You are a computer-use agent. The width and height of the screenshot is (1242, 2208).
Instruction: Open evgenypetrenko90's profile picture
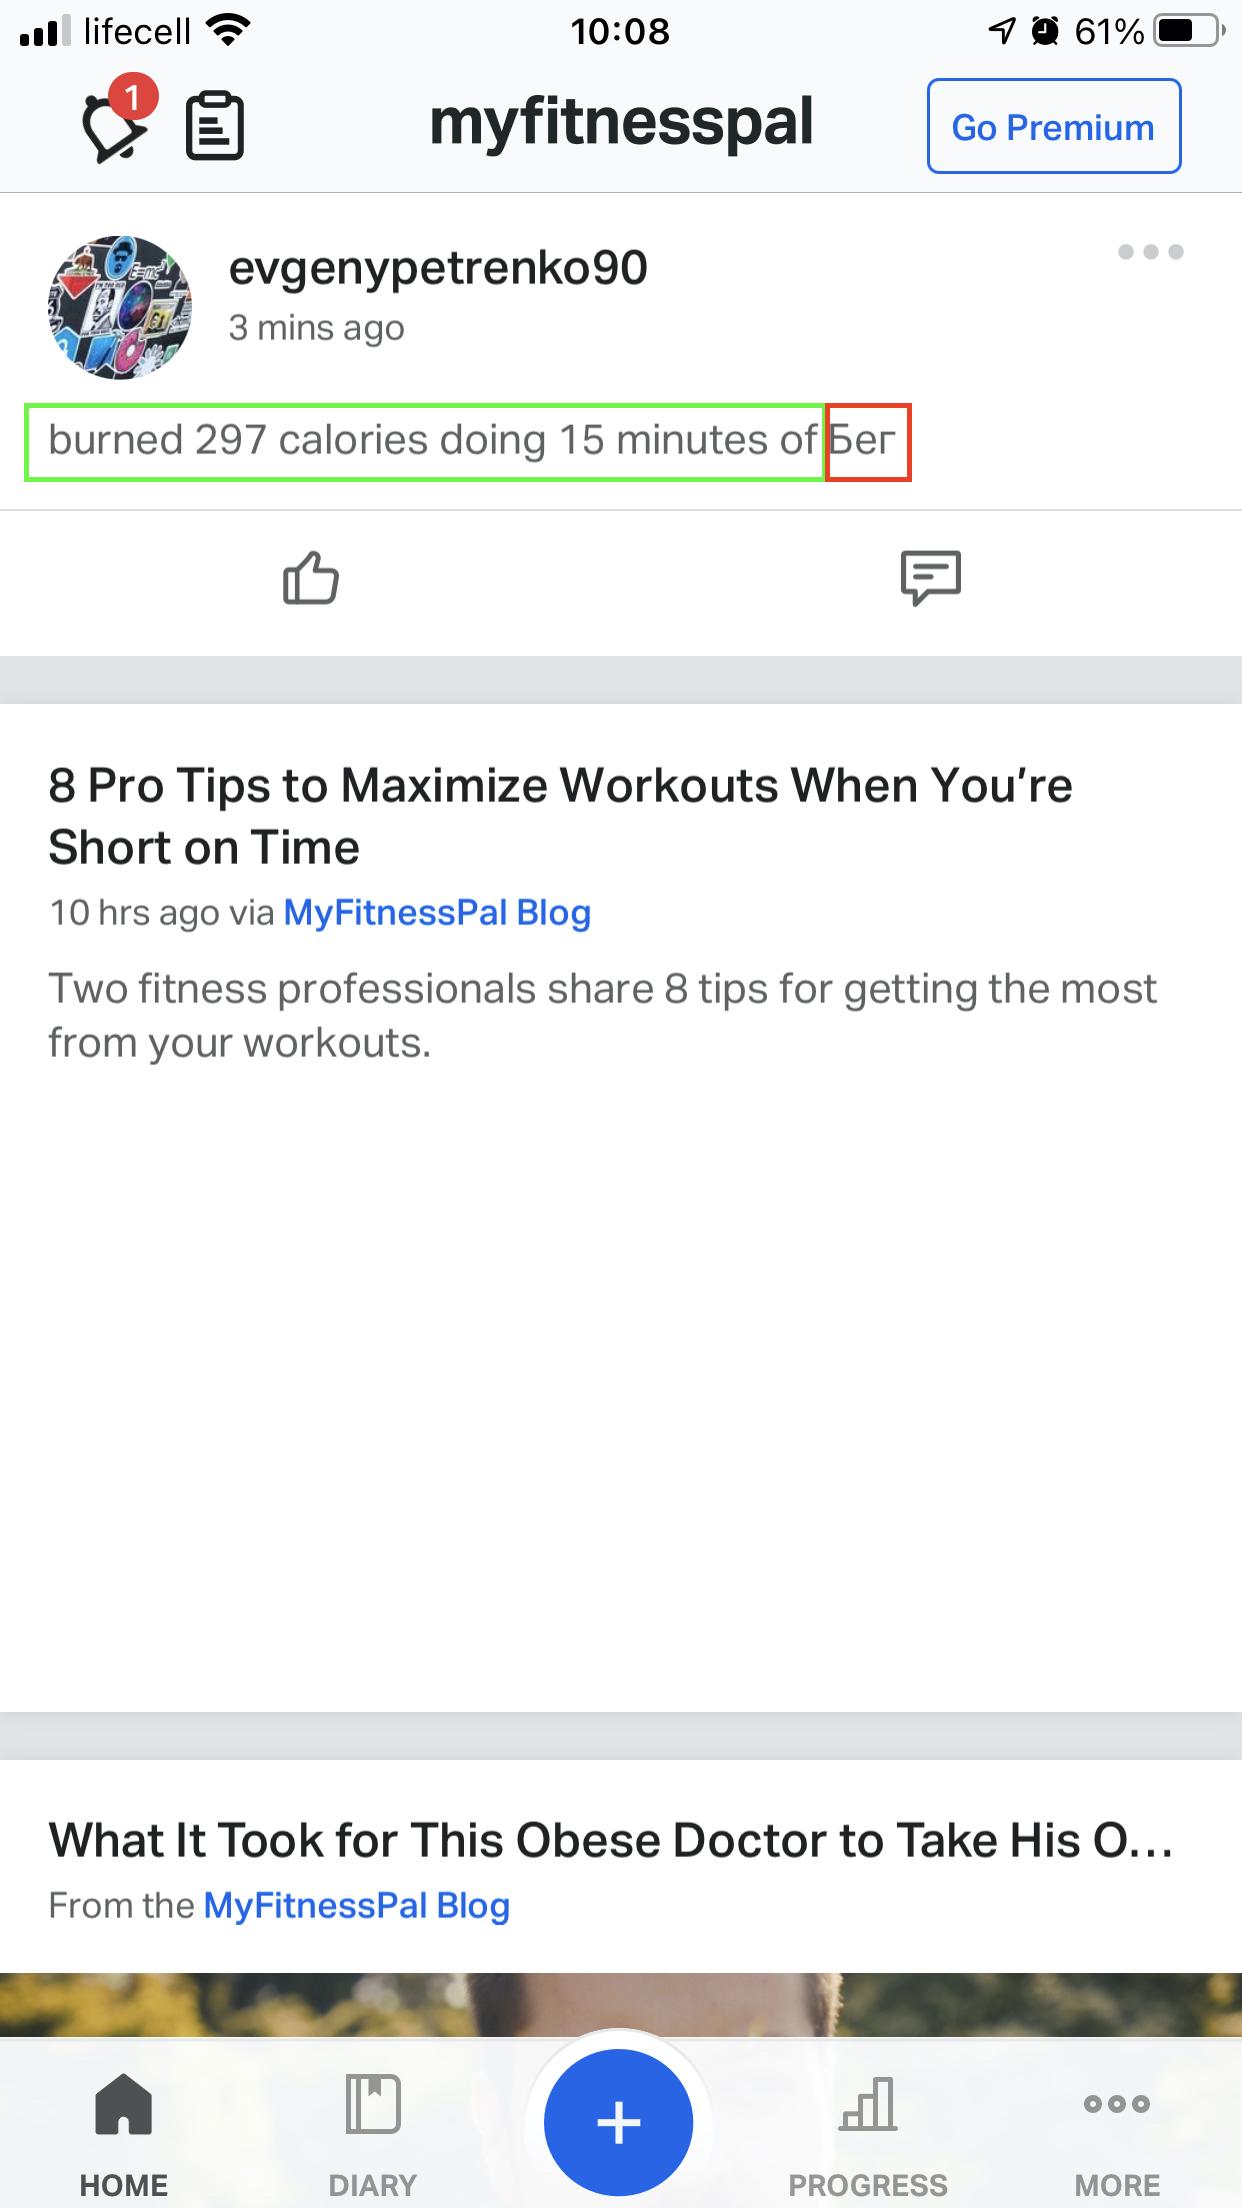(x=120, y=307)
